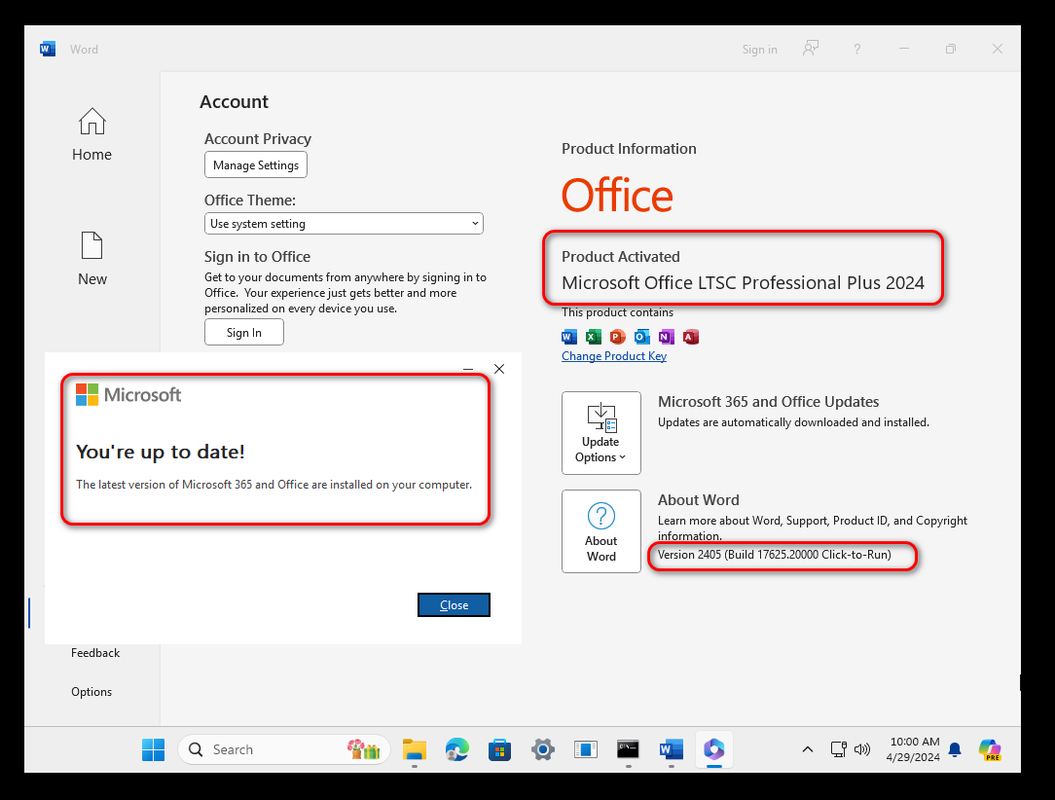The height and width of the screenshot is (800, 1055).
Task: Click the Microsoft 365 icon on taskbar
Action: coord(714,750)
